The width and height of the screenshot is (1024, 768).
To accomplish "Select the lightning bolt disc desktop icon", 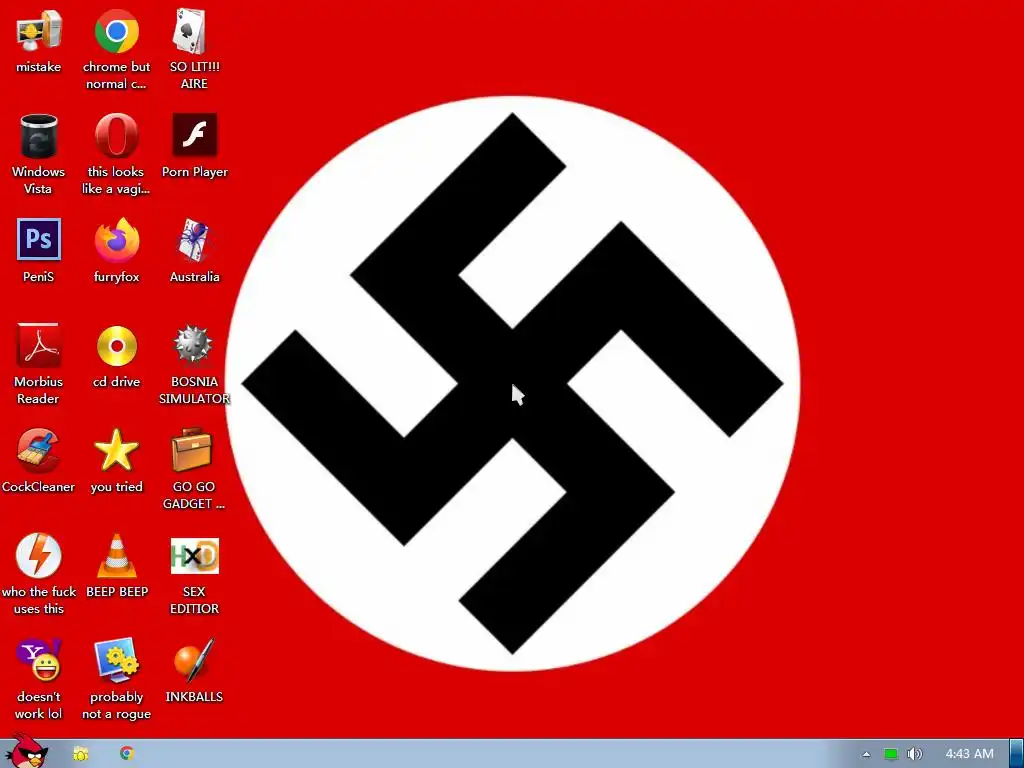I will tap(39, 556).
